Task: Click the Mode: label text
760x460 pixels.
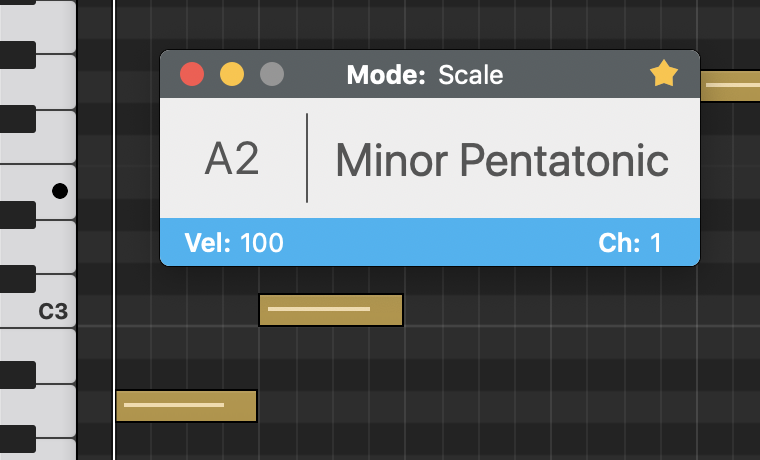Action: tap(386, 75)
